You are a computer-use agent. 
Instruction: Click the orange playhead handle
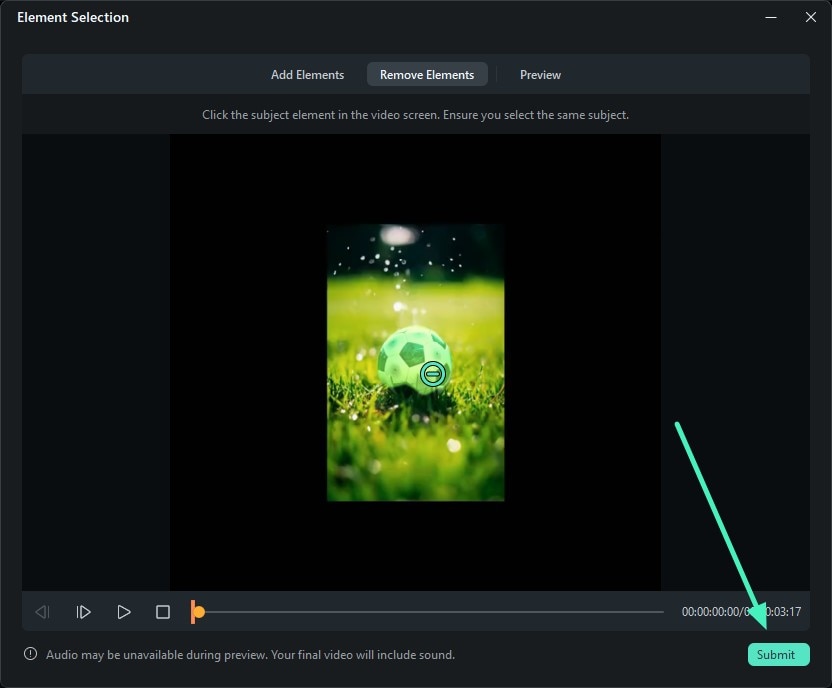point(197,611)
